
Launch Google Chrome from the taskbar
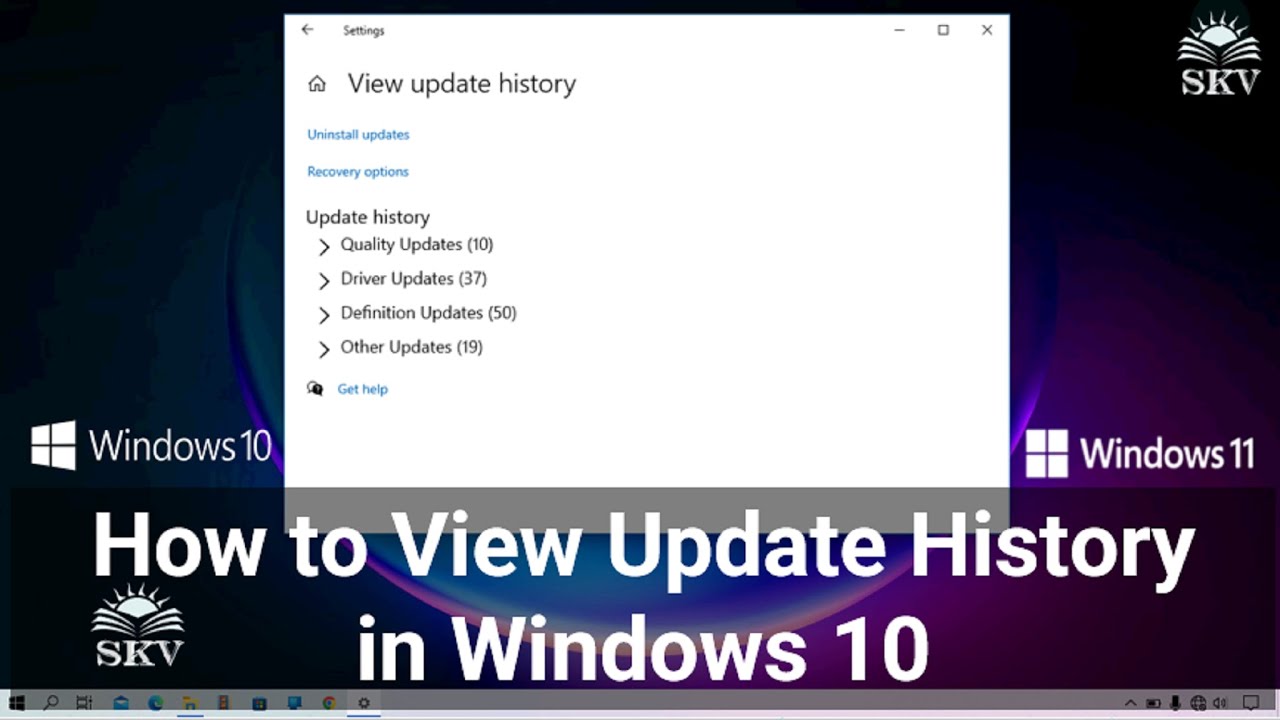[x=329, y=703]
